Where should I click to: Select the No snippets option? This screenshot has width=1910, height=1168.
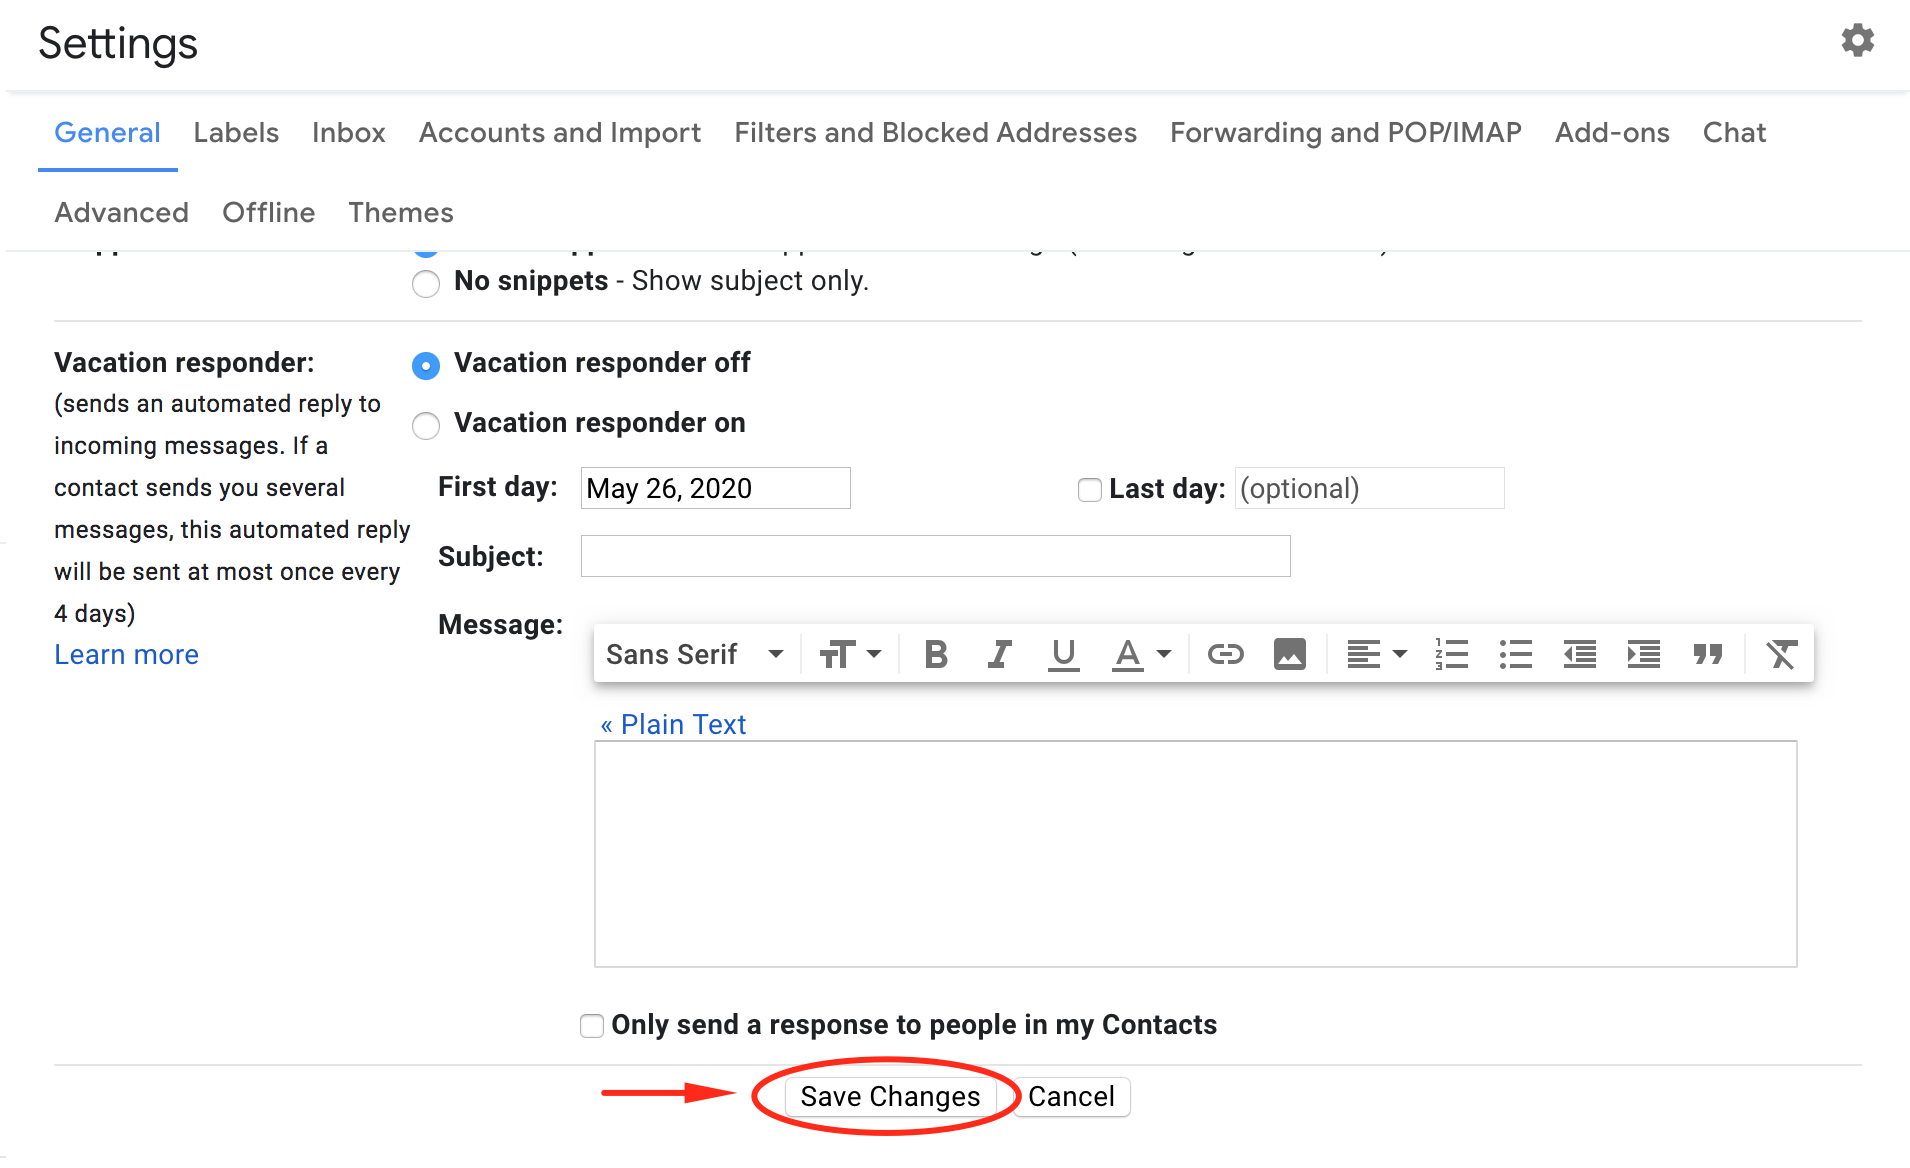426,284
